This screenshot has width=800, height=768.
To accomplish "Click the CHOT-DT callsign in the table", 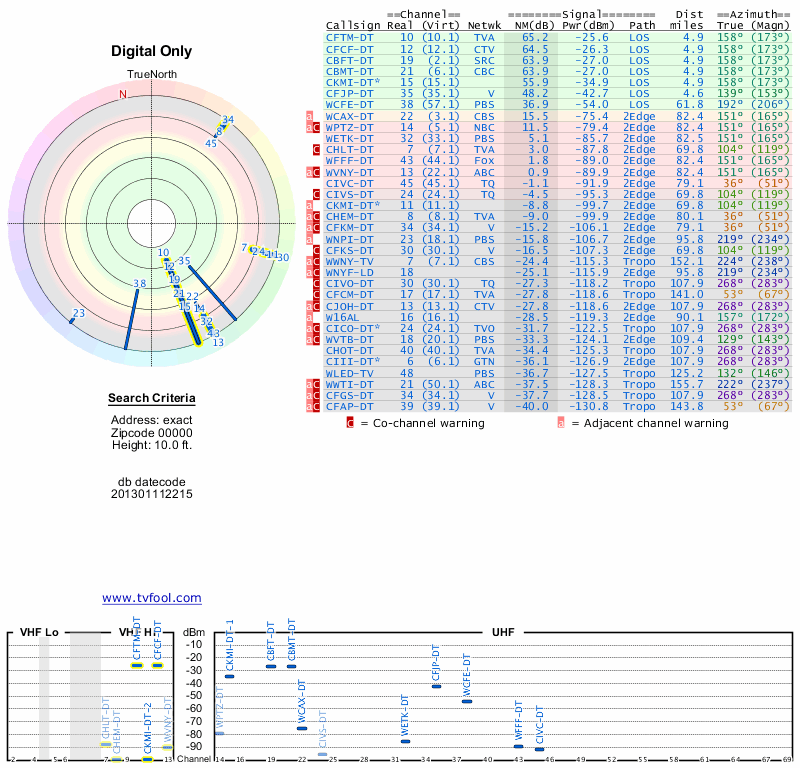I will (x=349, y=351).
